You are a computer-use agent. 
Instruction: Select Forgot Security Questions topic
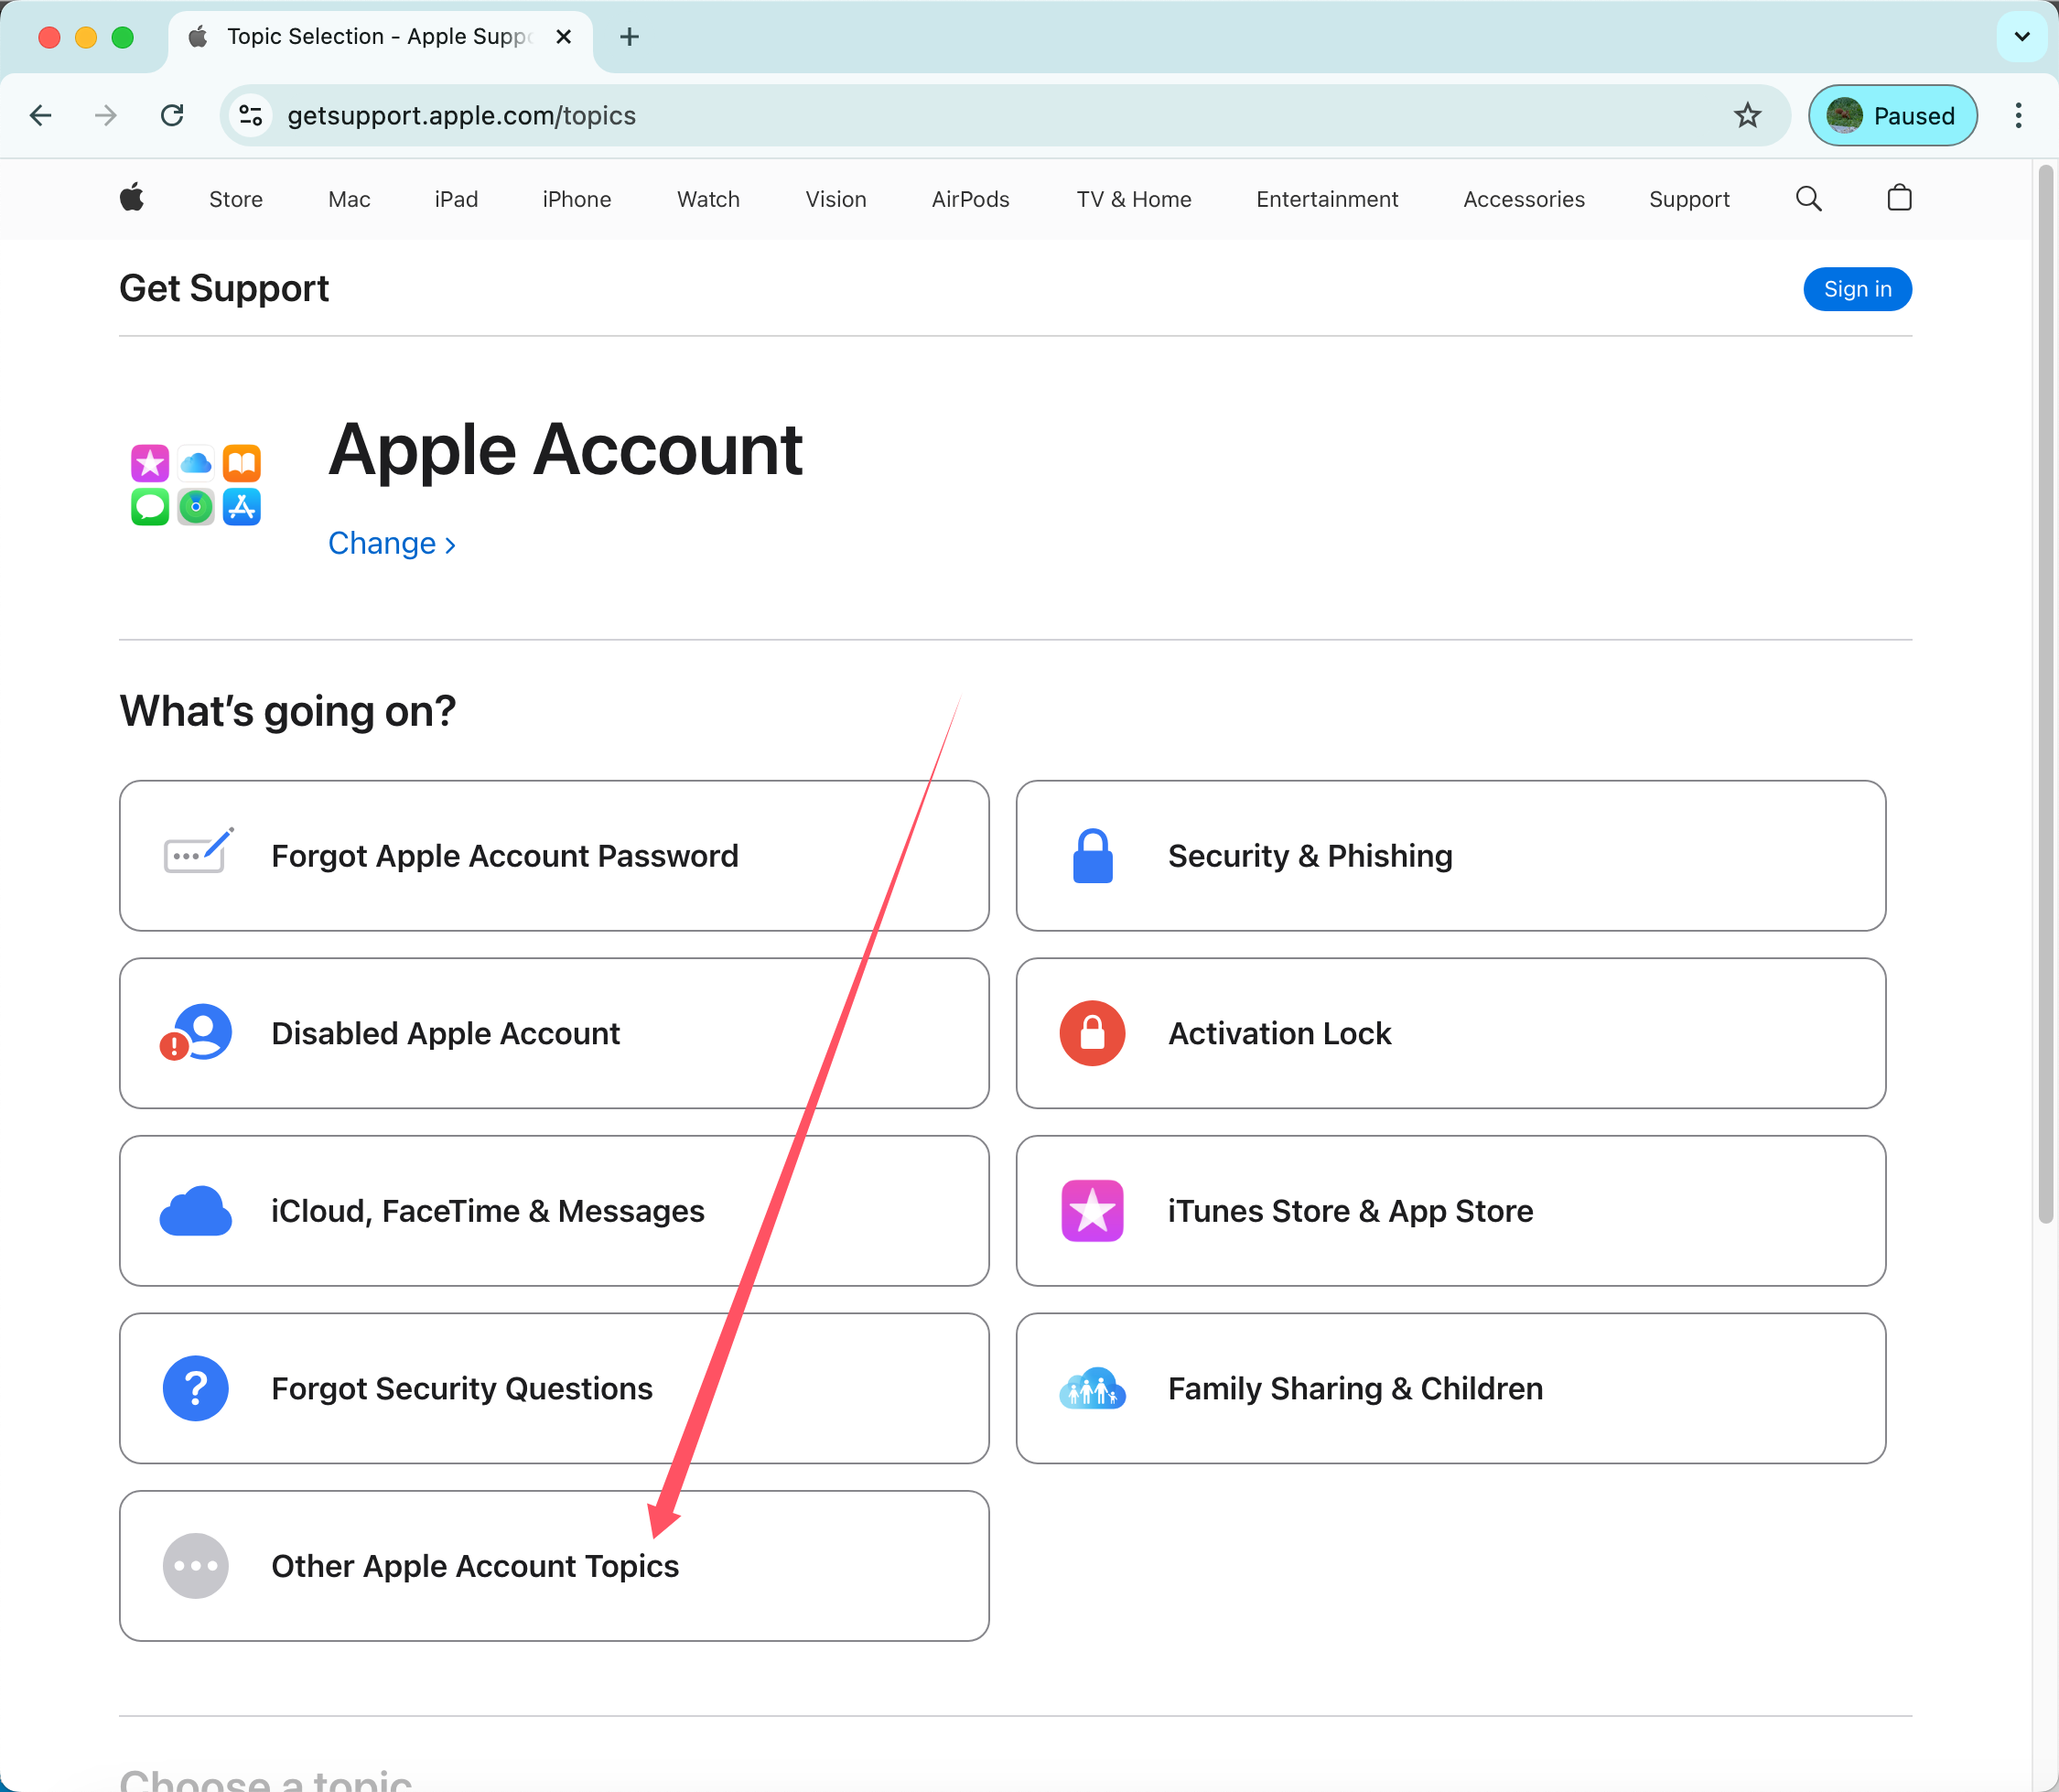click(x=554, y=1389)
